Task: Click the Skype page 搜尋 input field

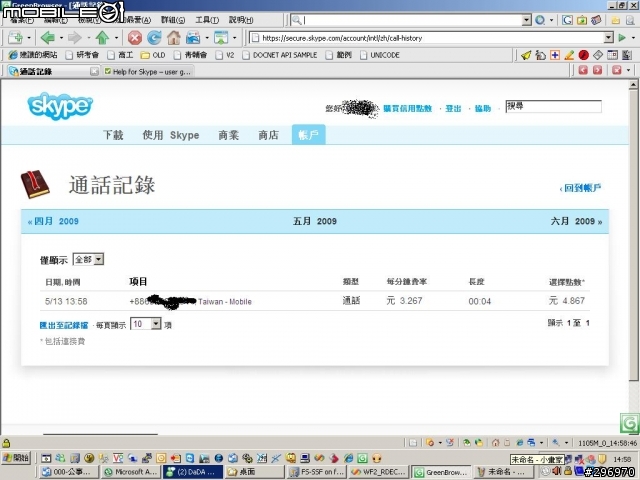Action: (553, 106)
